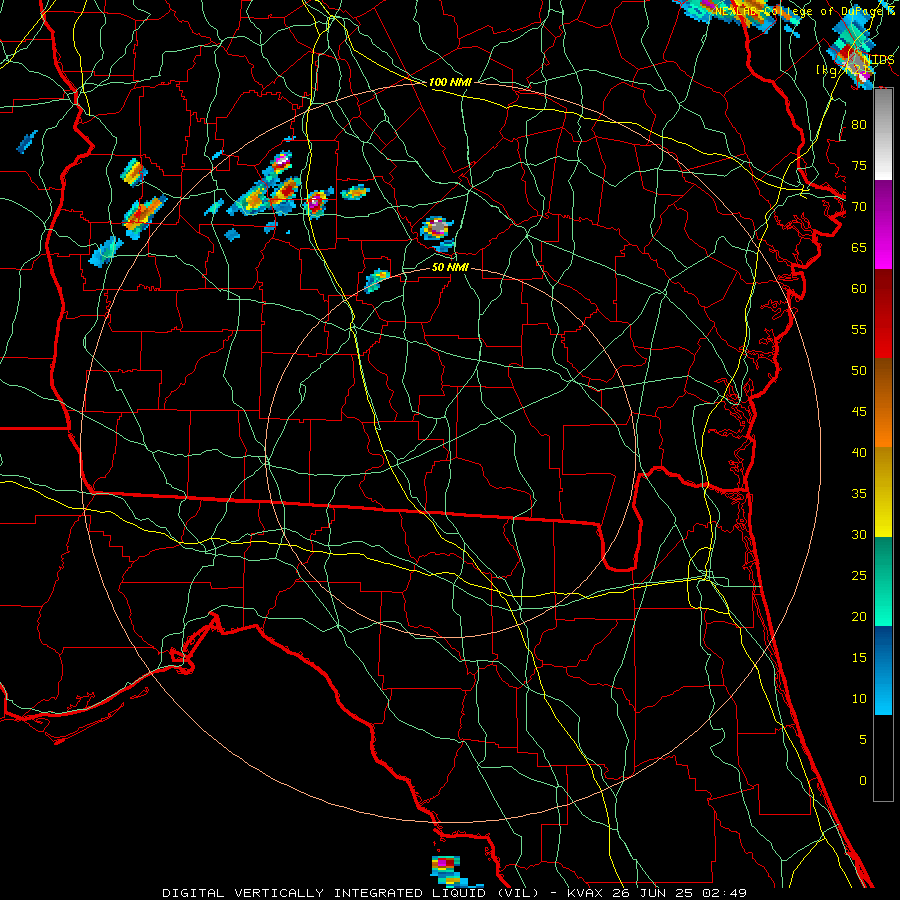The width and height of the screenshot is (900, 900).
Task: Click the 30 value on the legend
Action: 859,534
